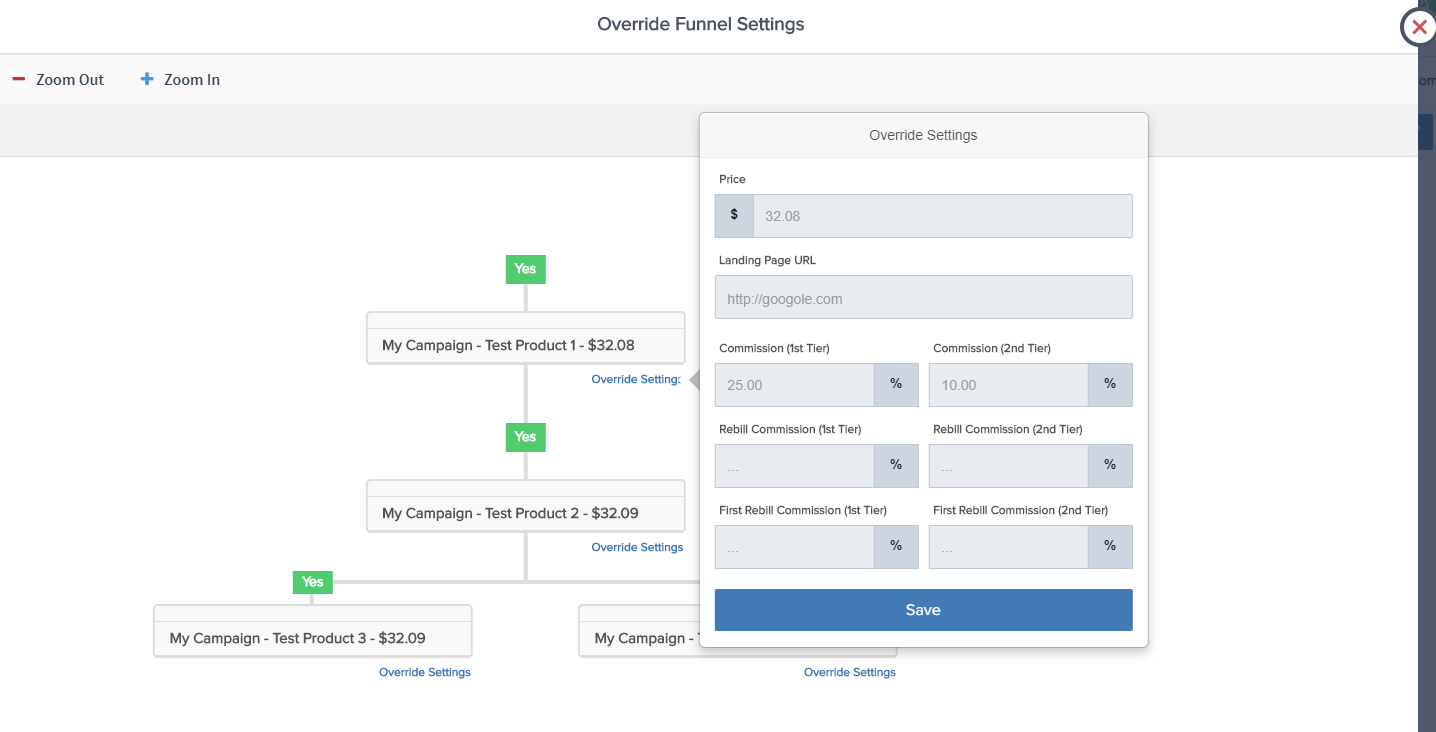
Task: Edit Commission (1st Tier) field
Action: 795,385
